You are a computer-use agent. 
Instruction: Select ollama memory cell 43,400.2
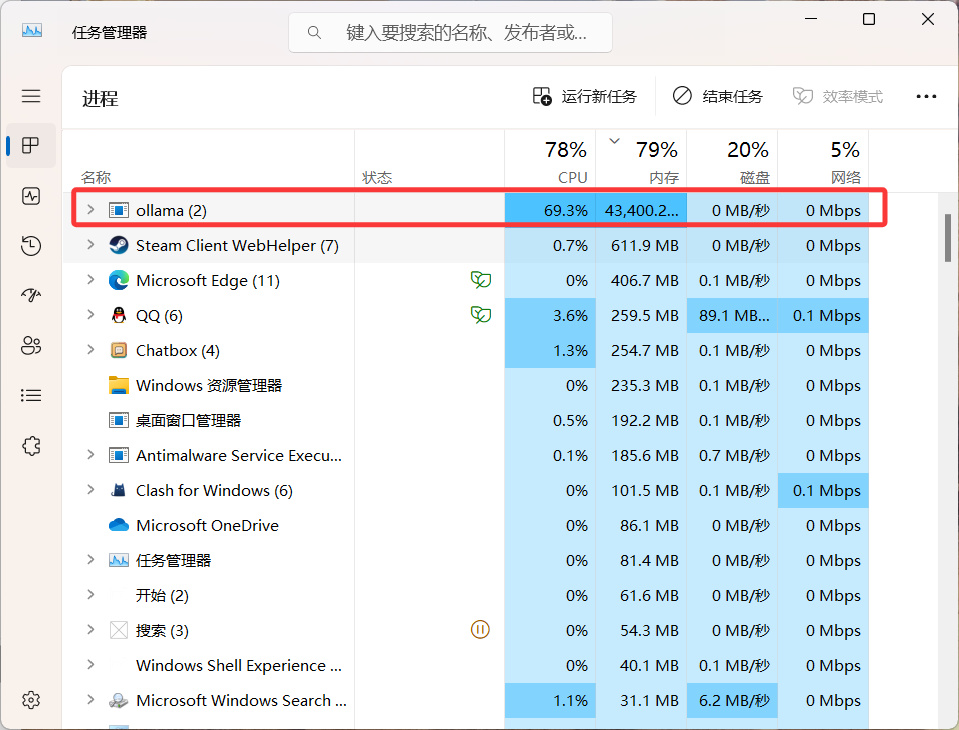[642, 210]
